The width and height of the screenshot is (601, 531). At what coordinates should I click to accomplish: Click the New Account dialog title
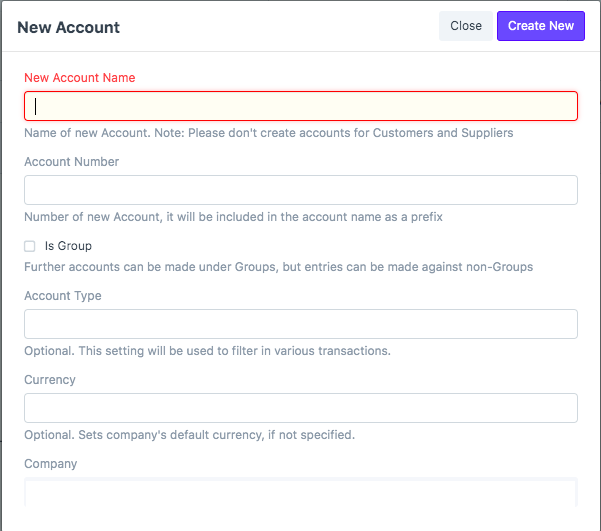click(x=69, y=28)
